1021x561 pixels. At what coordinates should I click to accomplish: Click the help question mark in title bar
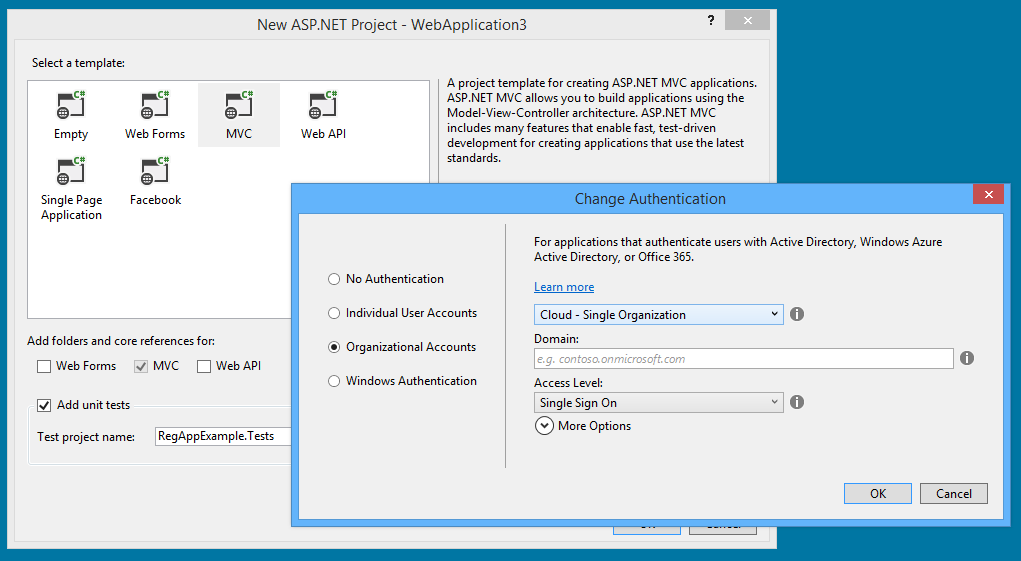711,20
